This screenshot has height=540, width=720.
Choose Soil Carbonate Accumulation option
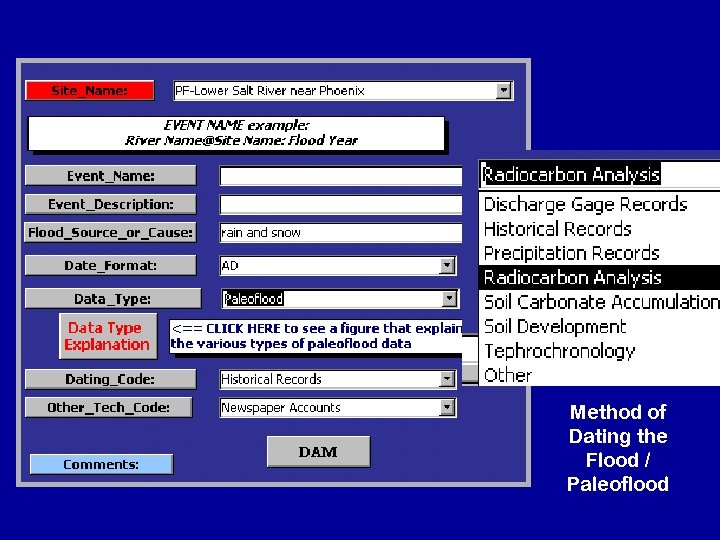click(599, 302)
